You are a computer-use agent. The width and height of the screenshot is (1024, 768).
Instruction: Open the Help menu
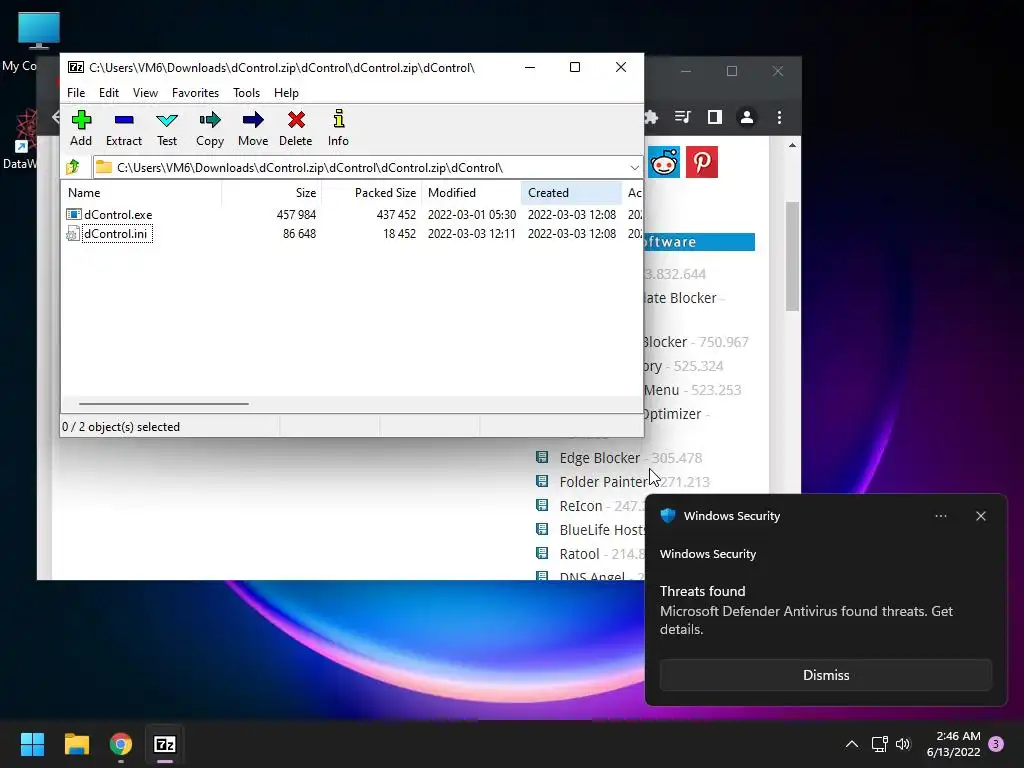click(x=286, y=93)
